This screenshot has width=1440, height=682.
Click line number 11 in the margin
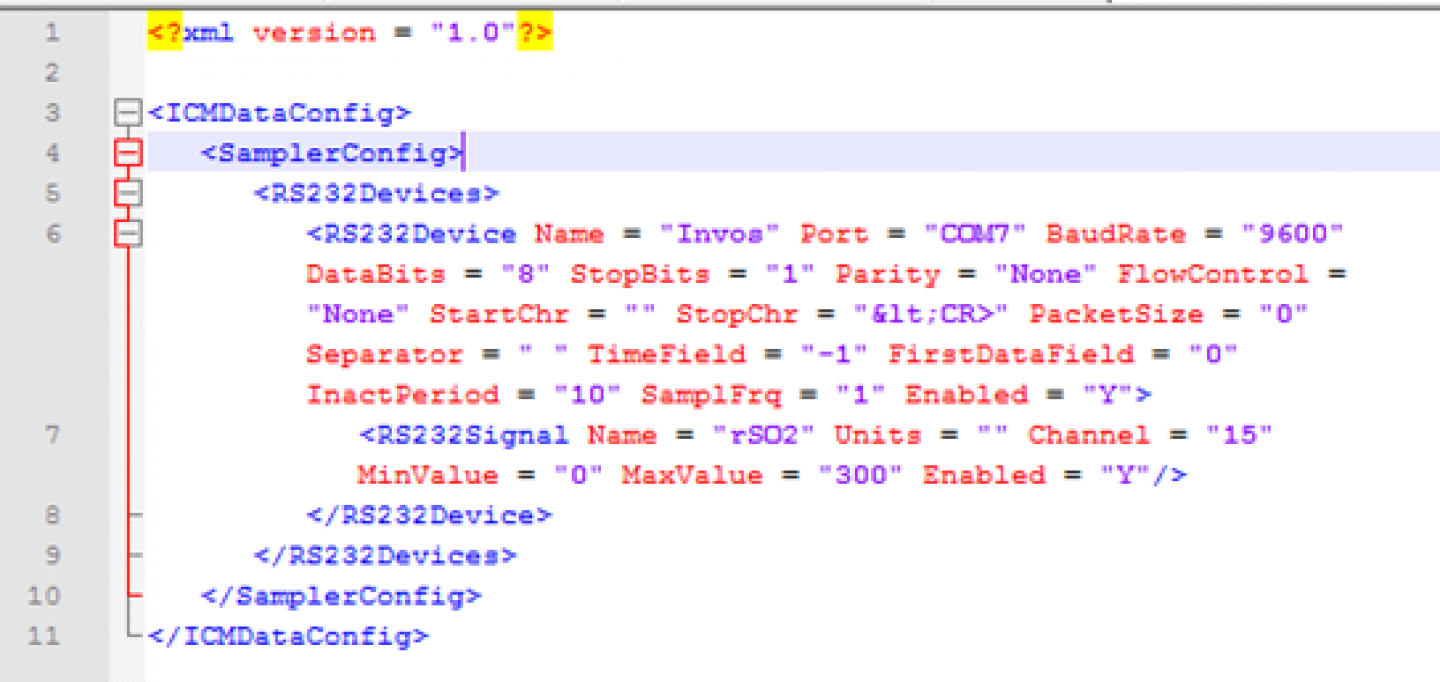coord(44,636)
